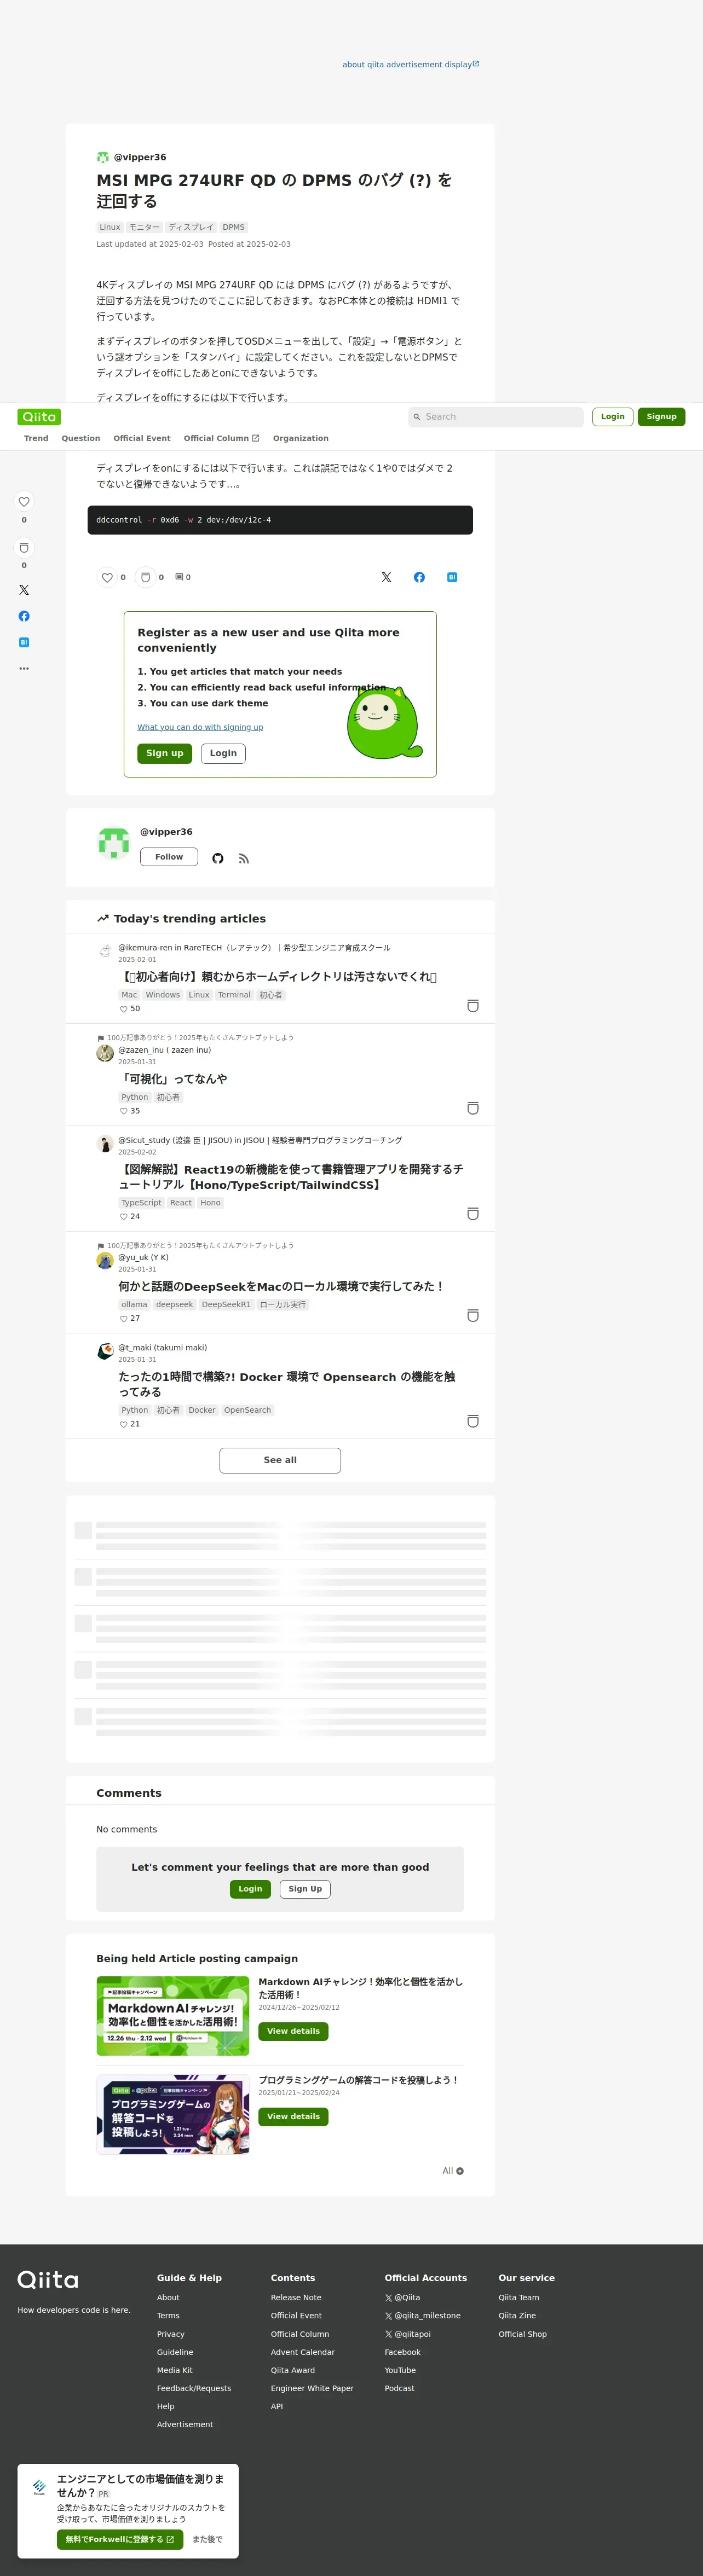Click the All arrow icon in campaigns
The height and width of the screenshot is (2576, 703).
pyautogui.click(x=459, y=2171)
